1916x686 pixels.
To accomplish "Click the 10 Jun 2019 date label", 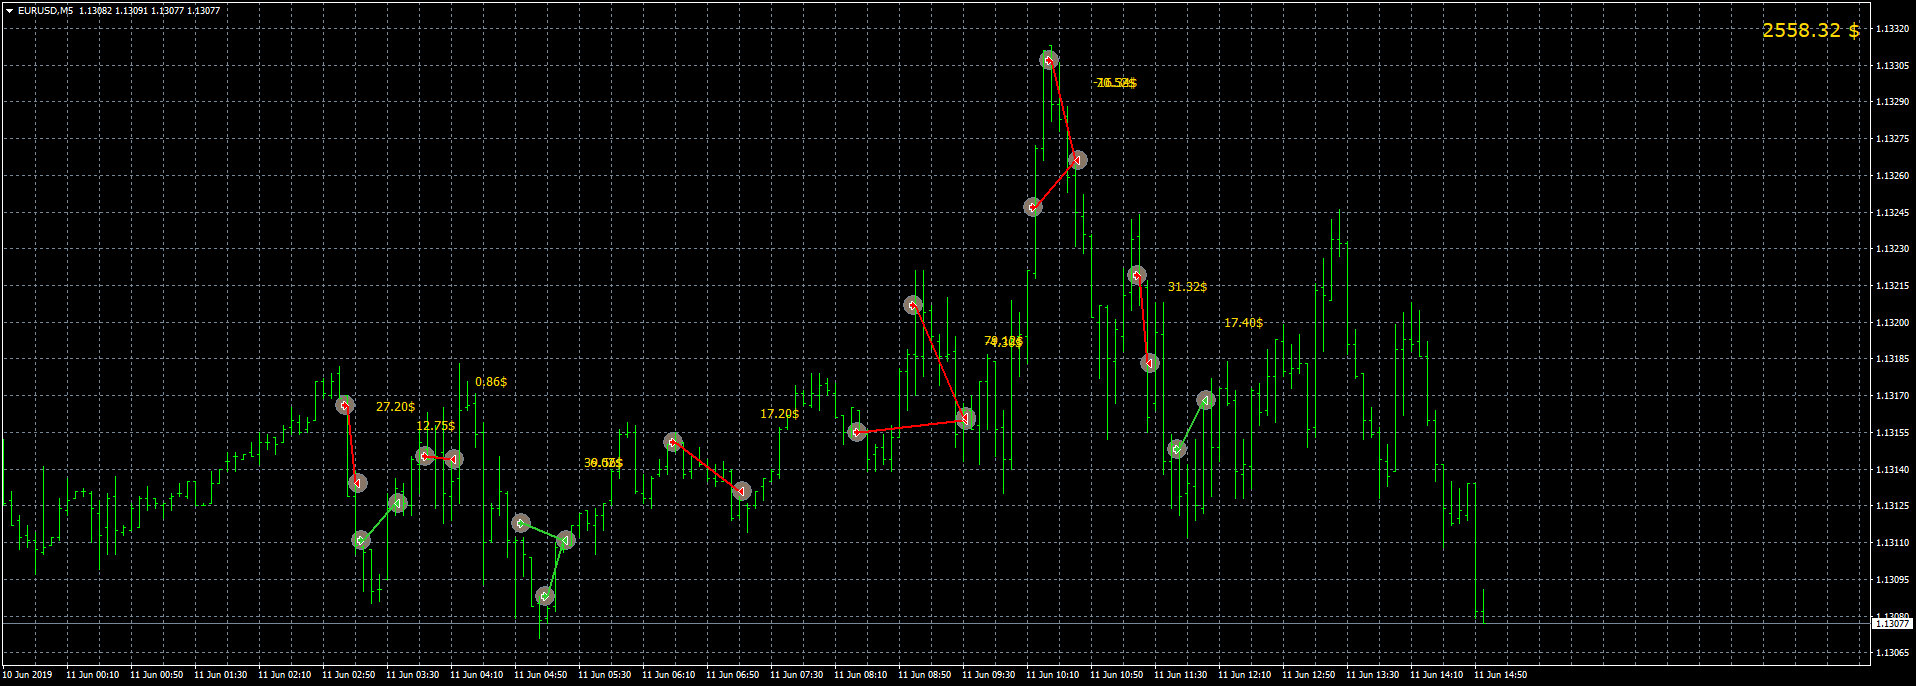I will point(27,675).
